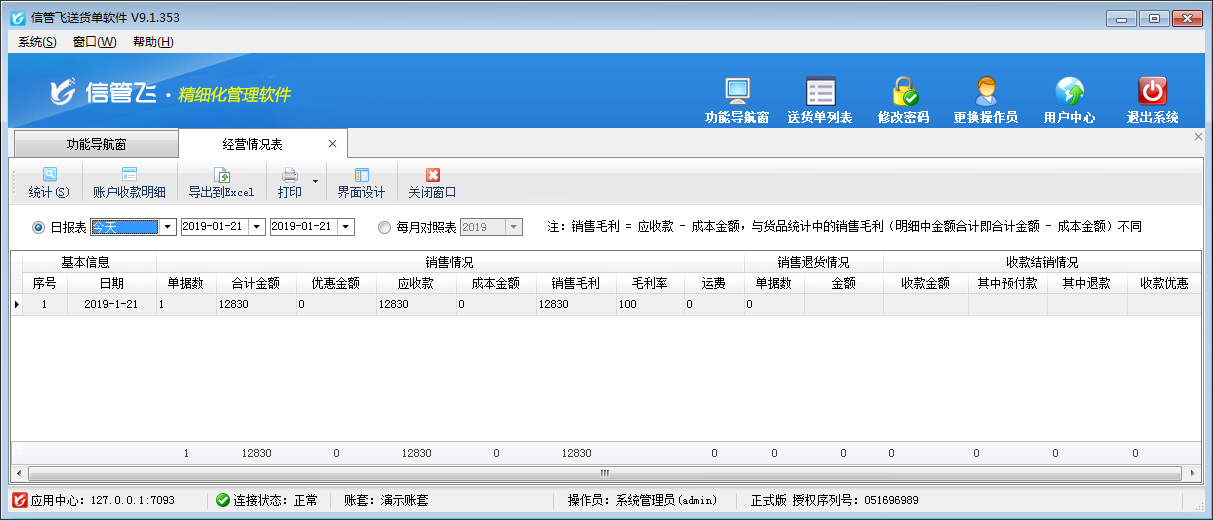Open 账户收款明细 from the toolbar
Viewport: 1213px width, 520px height.
click(129, 183)
